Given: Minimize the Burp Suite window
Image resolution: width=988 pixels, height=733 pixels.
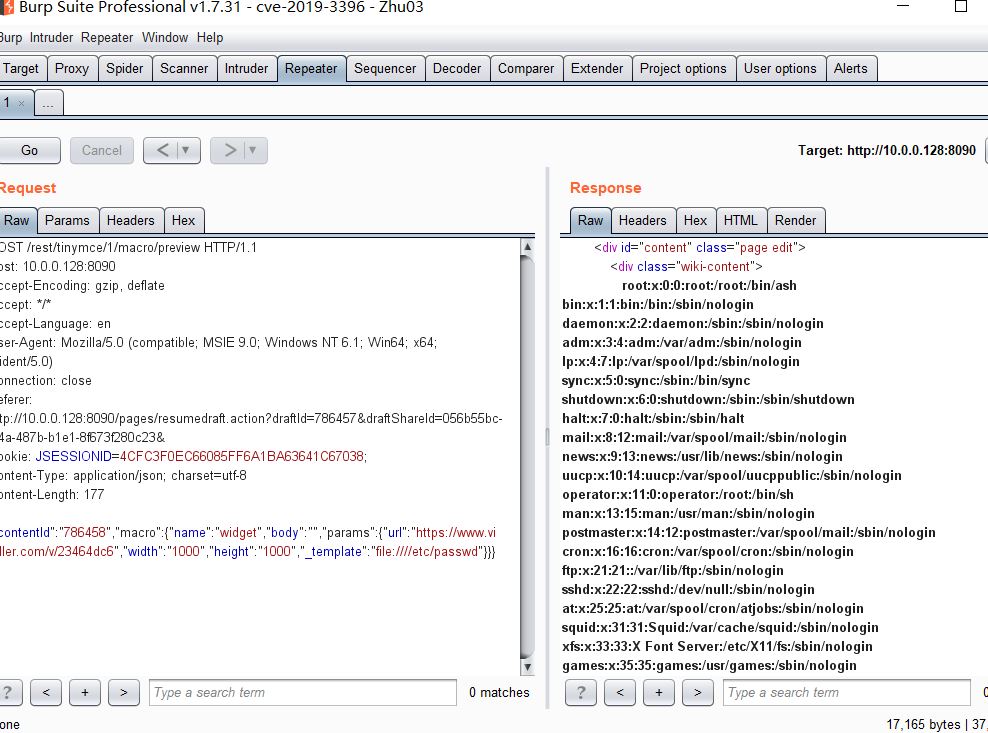Looking at the screenshot, I should coord(903,7).
